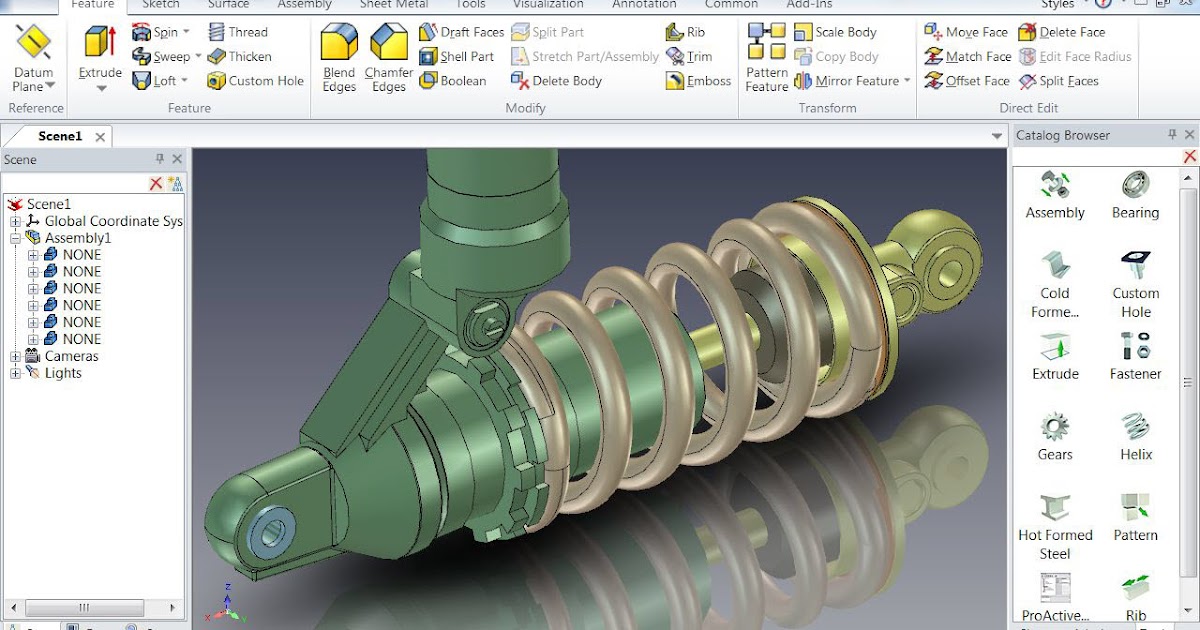Viewport: 1200px width, 630px height.
Task: Select the Blend Edges tool
Action: [338, 57]
